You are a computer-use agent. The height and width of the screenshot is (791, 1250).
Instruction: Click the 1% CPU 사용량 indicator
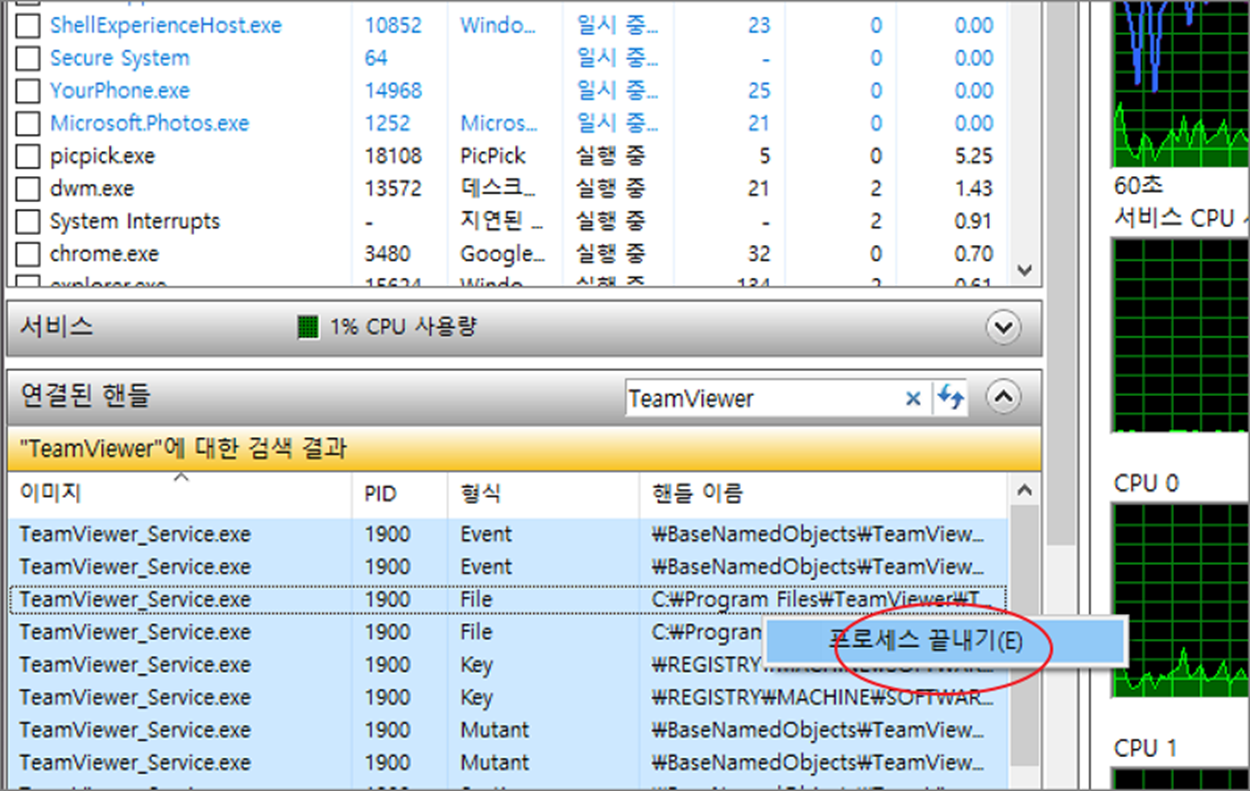pos(388,327)
